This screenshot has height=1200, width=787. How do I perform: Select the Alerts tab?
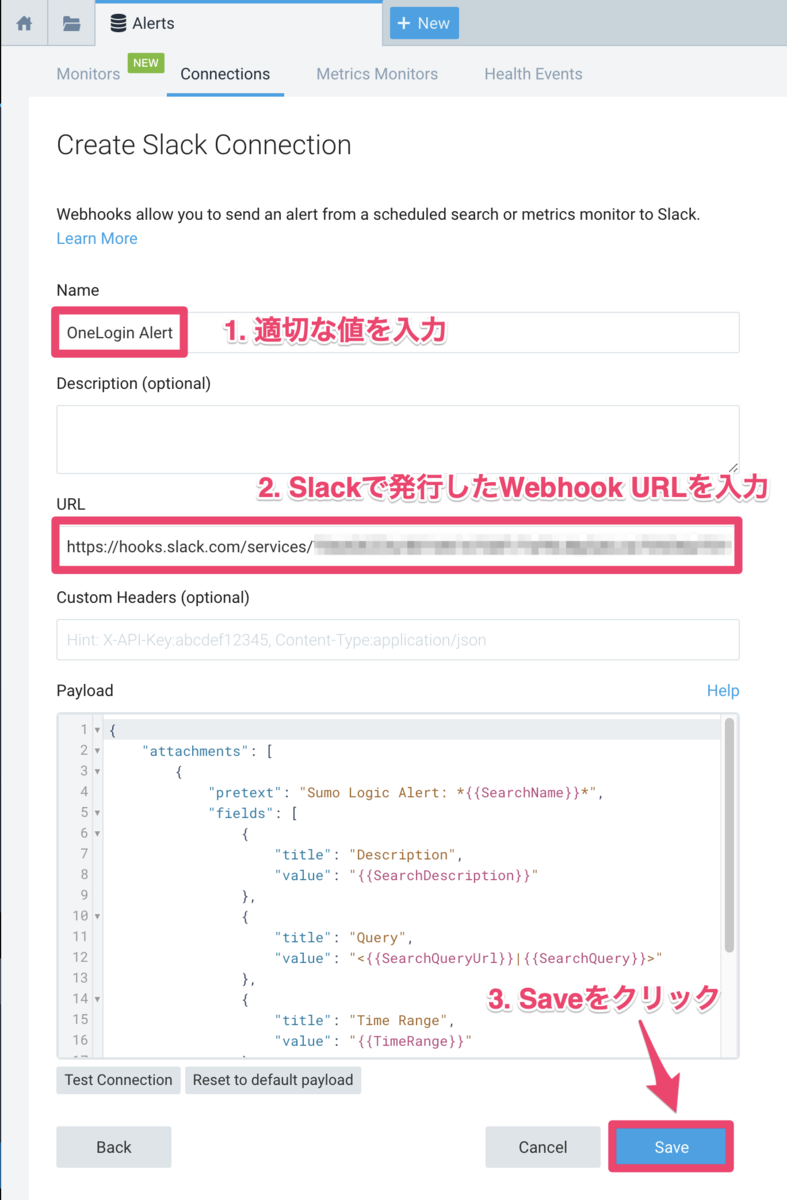238,23
